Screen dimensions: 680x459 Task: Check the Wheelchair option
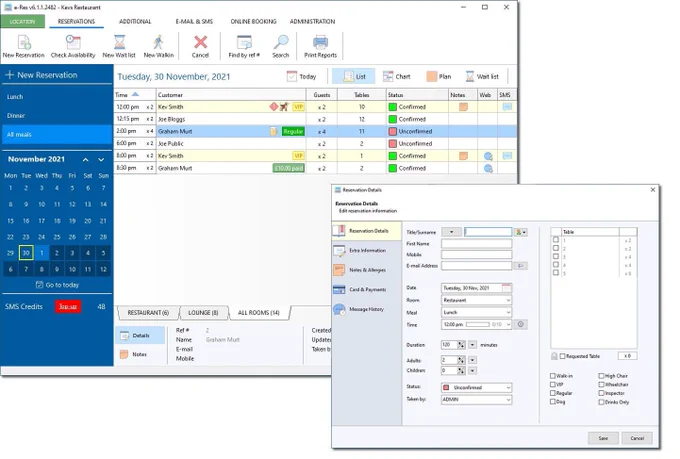tap(602, 384)
